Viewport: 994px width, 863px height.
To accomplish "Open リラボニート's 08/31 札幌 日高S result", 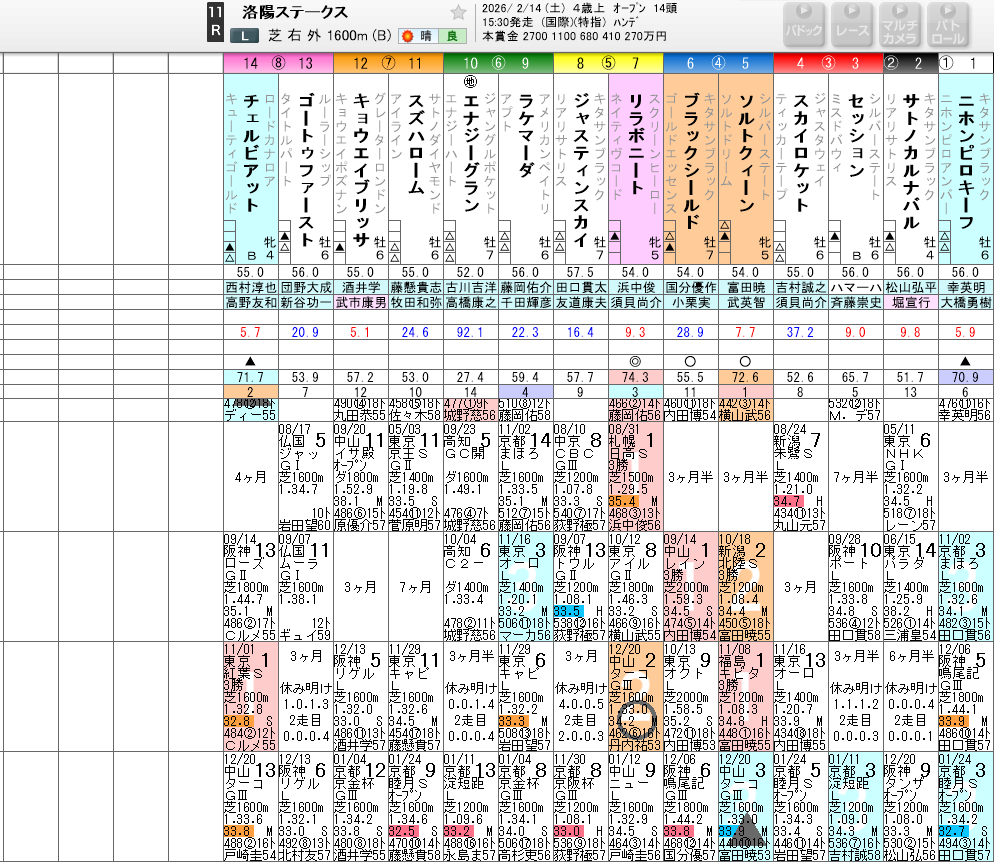I will (x=635, y=477).
